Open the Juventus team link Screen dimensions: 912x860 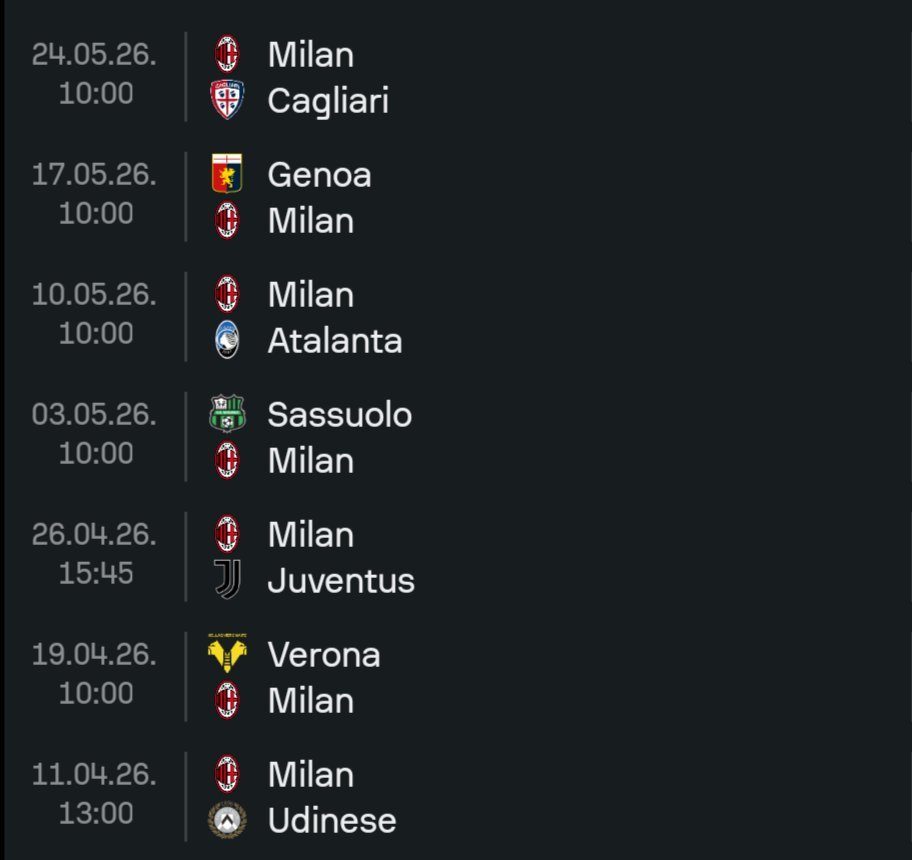(341, 581)
